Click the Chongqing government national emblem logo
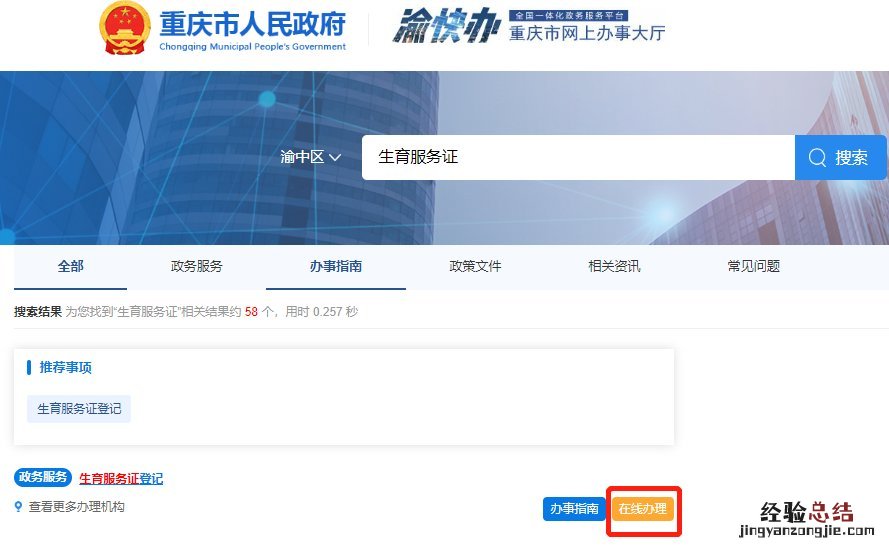 (x=125, y=28)
